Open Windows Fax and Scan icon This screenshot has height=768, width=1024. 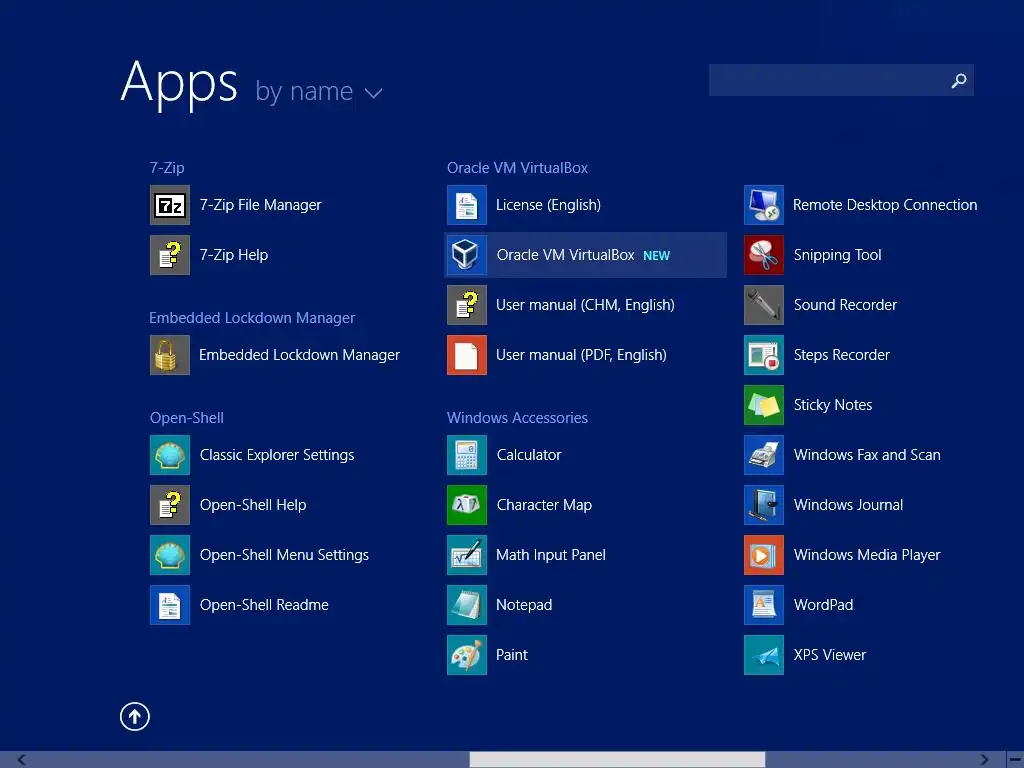click(764, 455)
